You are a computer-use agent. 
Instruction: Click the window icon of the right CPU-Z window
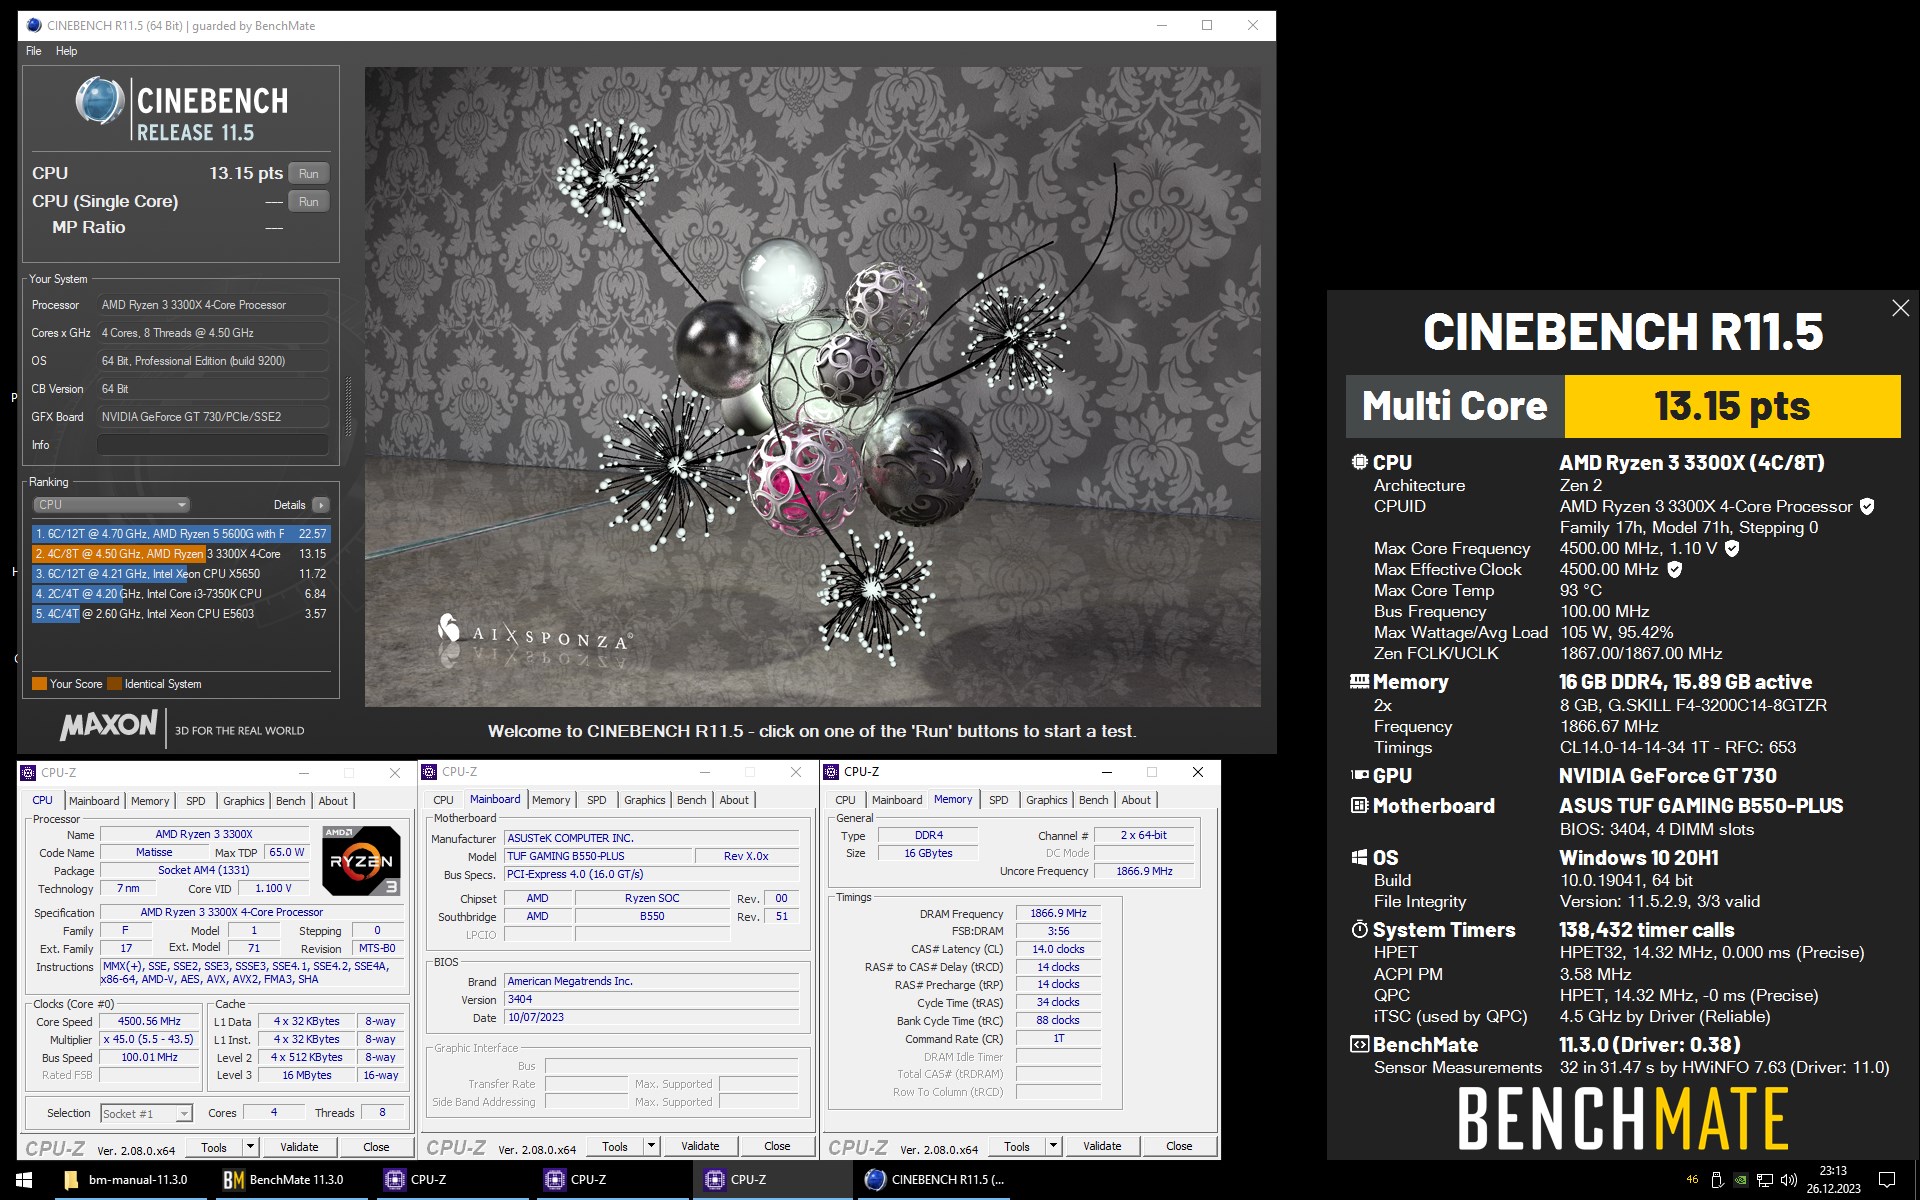[831, 771]
